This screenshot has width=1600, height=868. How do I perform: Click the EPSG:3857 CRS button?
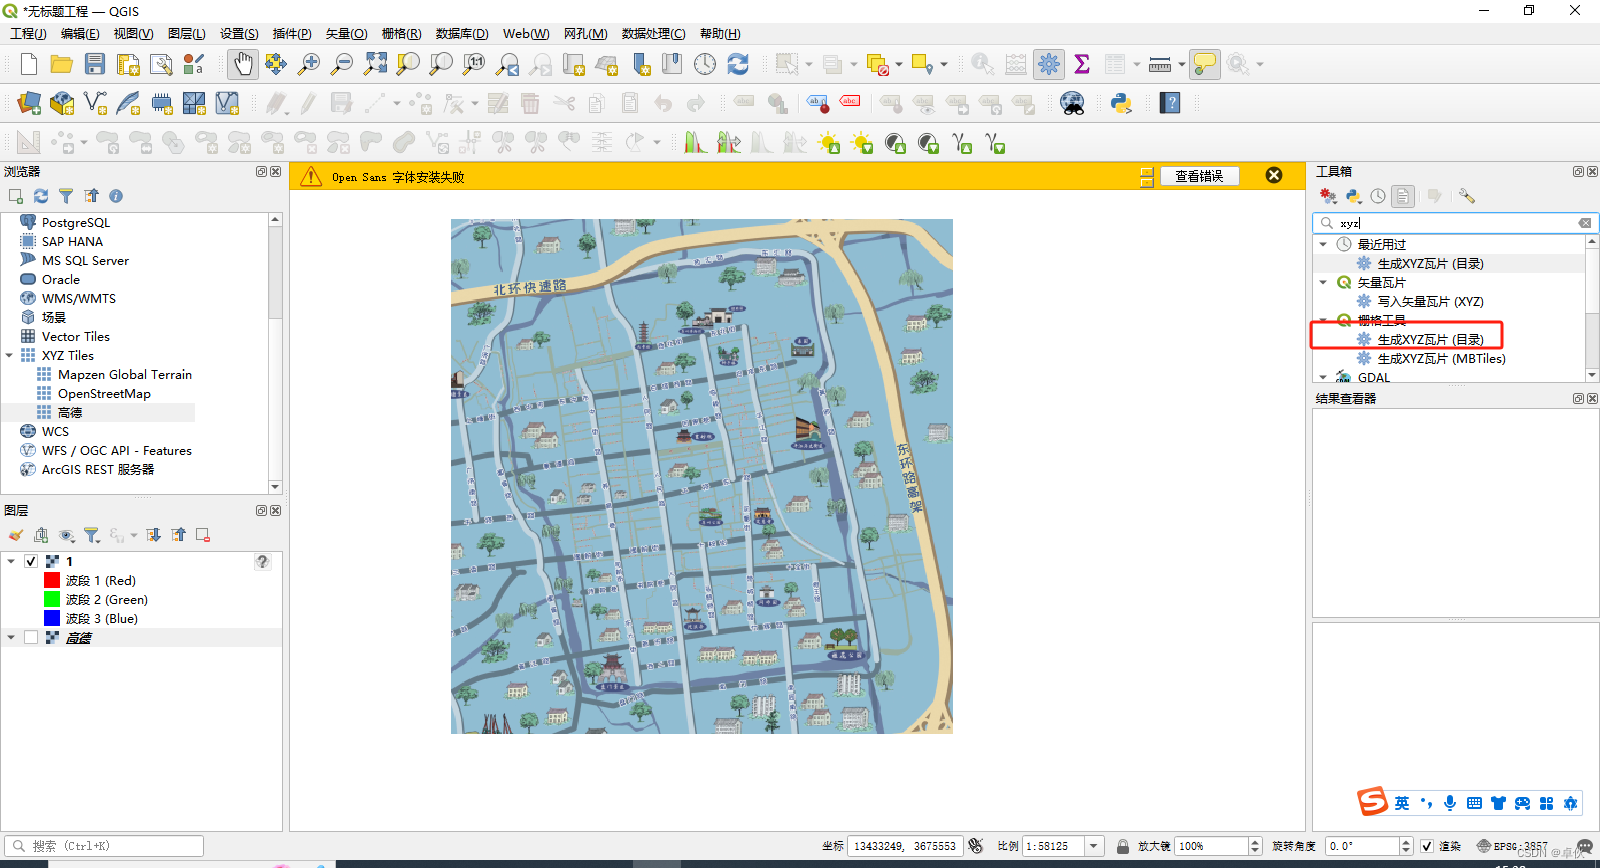pos(1513,846)
